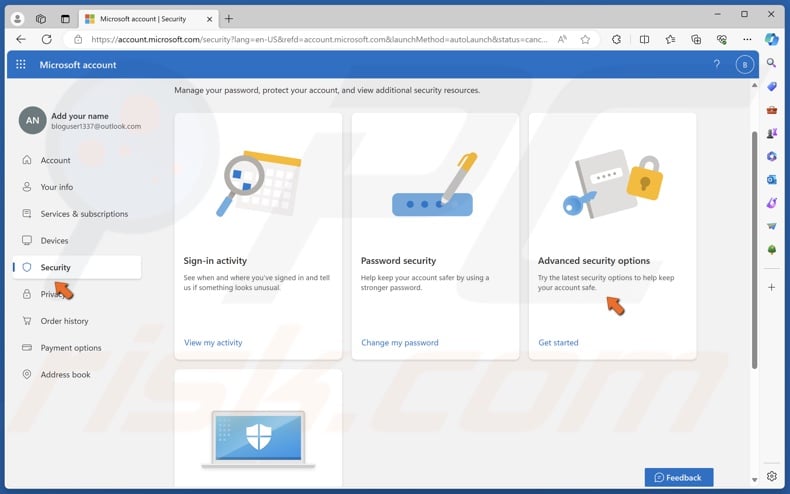Click Get started under Advanced security options
790x494 pixels.
pos(558,343)
